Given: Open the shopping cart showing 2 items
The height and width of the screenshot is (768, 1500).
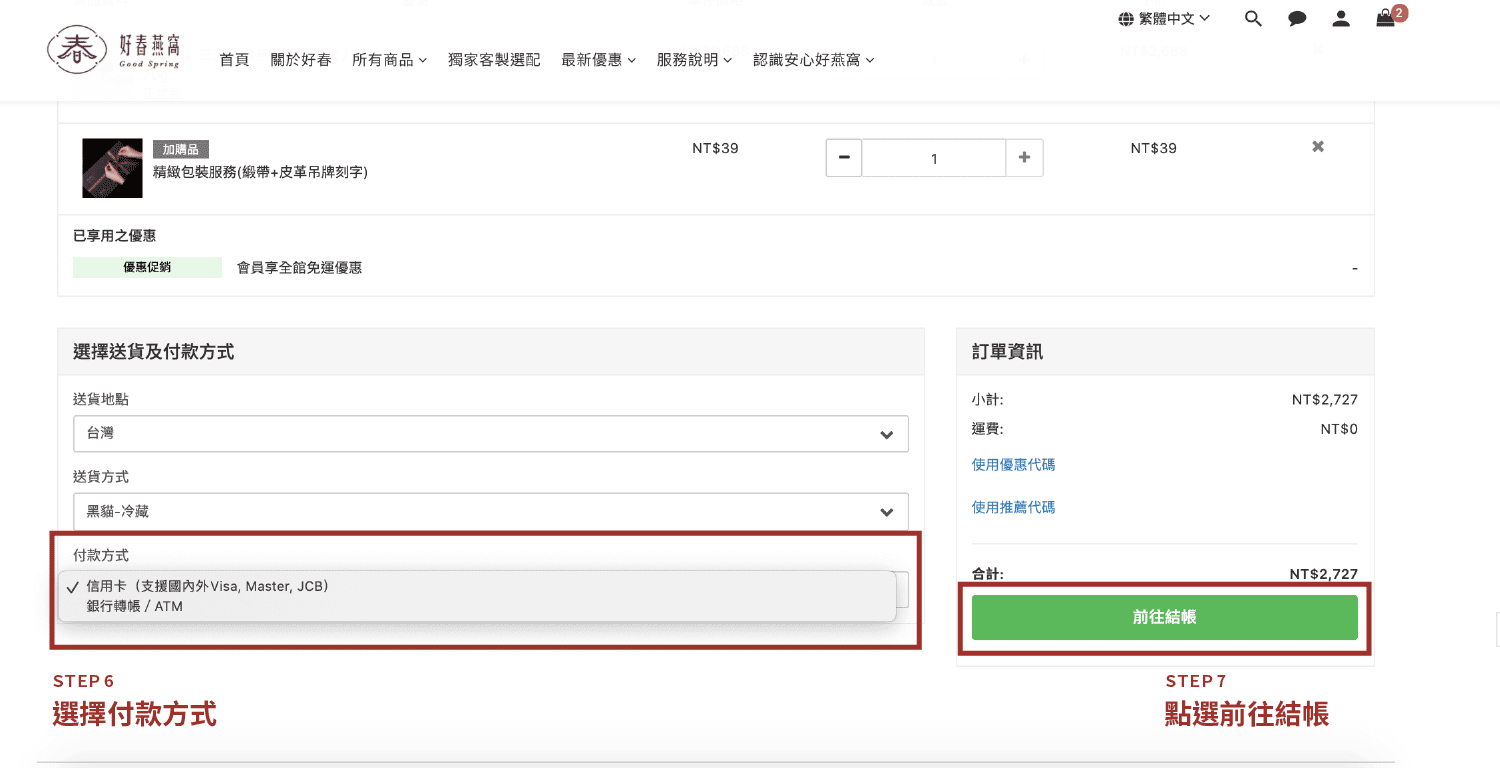Looking at the screenshot, I should (1385, 18).
